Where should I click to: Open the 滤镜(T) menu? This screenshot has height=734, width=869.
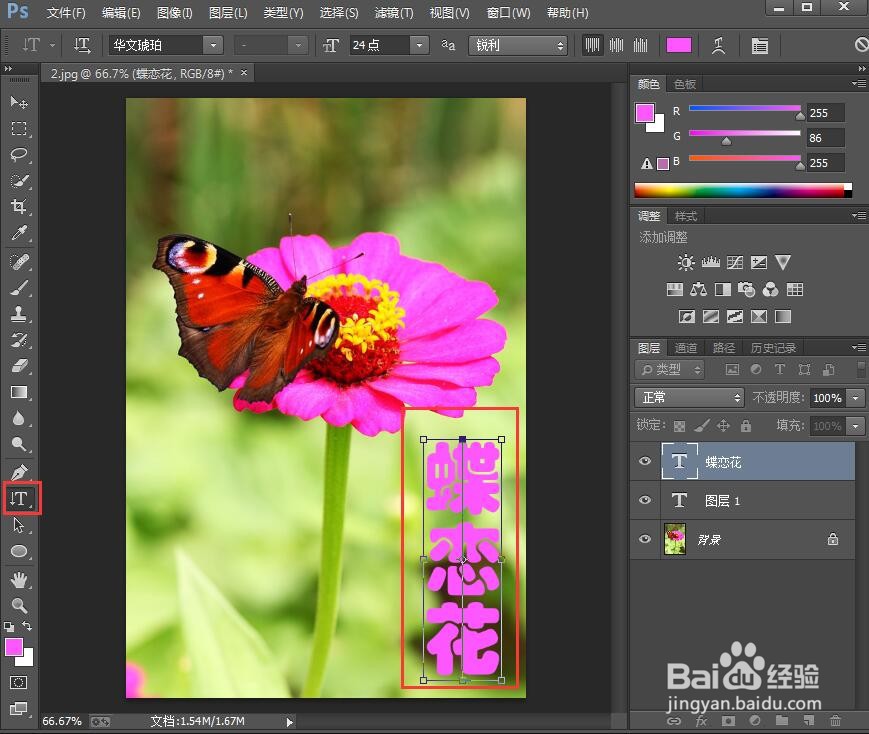click(394, 13)
